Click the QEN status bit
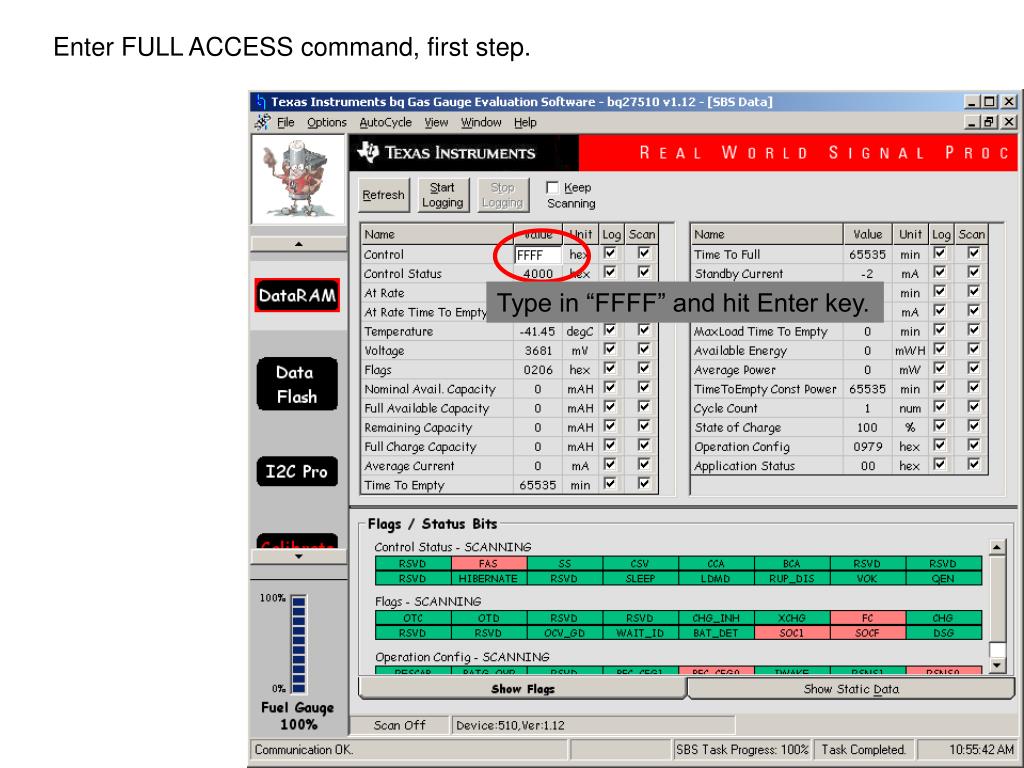The width and height of the screenshot is (1024, 768). point(943,579)
